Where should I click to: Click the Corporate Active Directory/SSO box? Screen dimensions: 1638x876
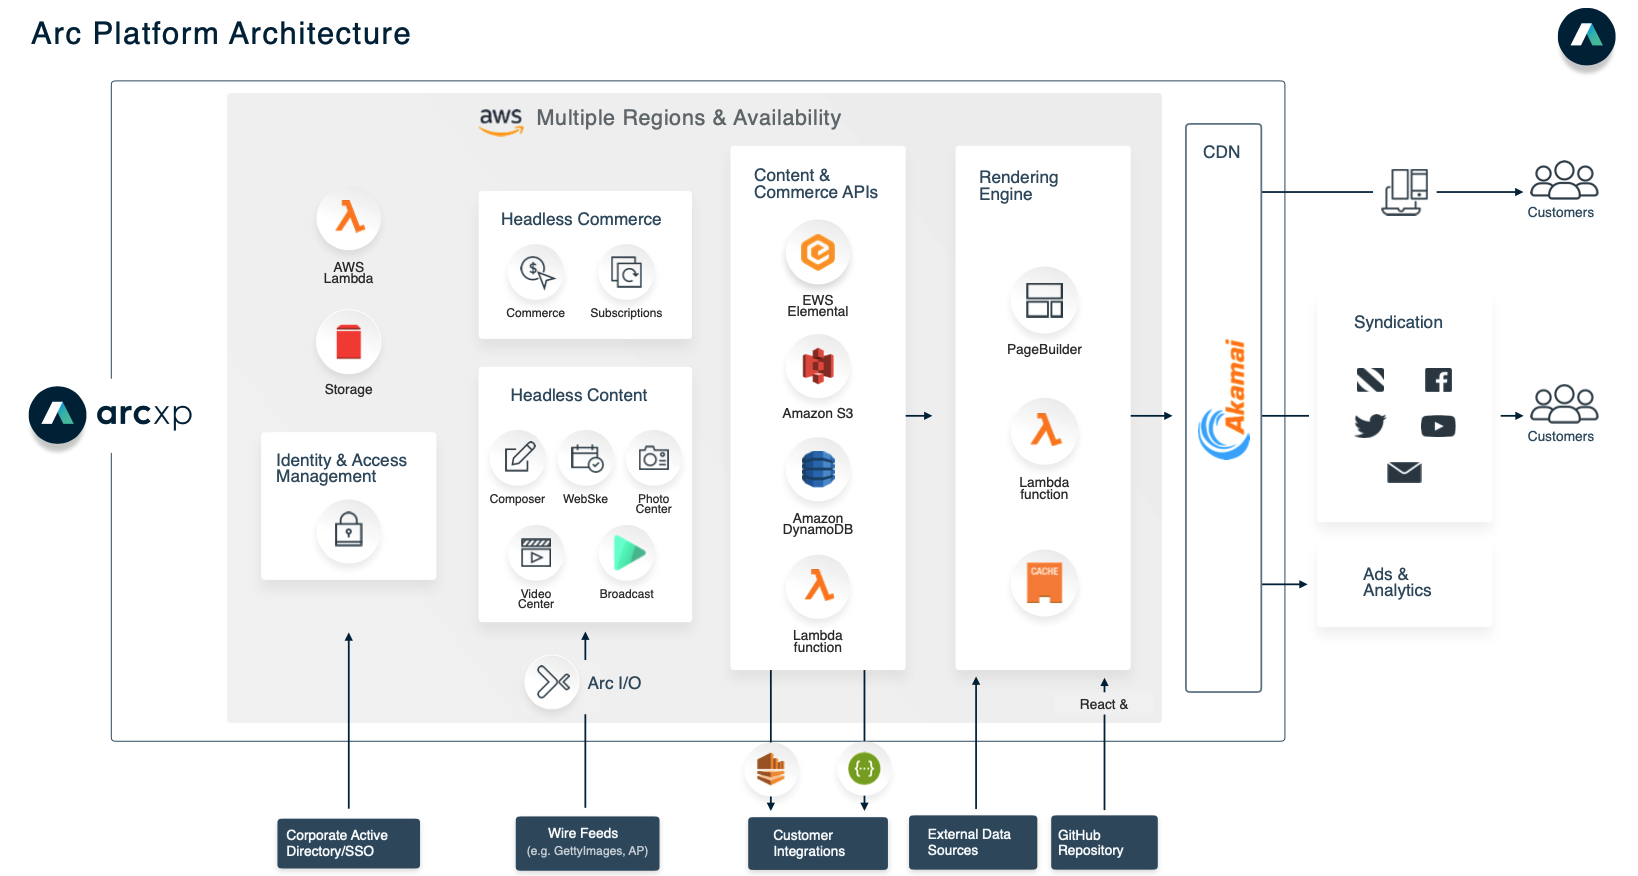tap(348, 843)
